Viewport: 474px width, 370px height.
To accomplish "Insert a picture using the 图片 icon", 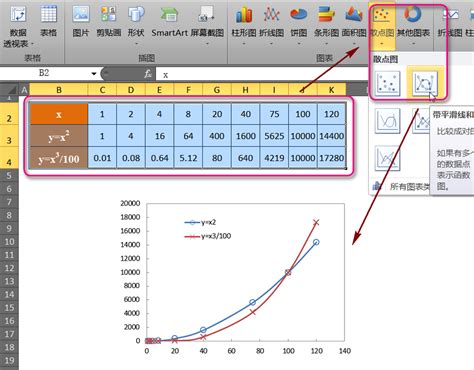I will click(81, 15).
